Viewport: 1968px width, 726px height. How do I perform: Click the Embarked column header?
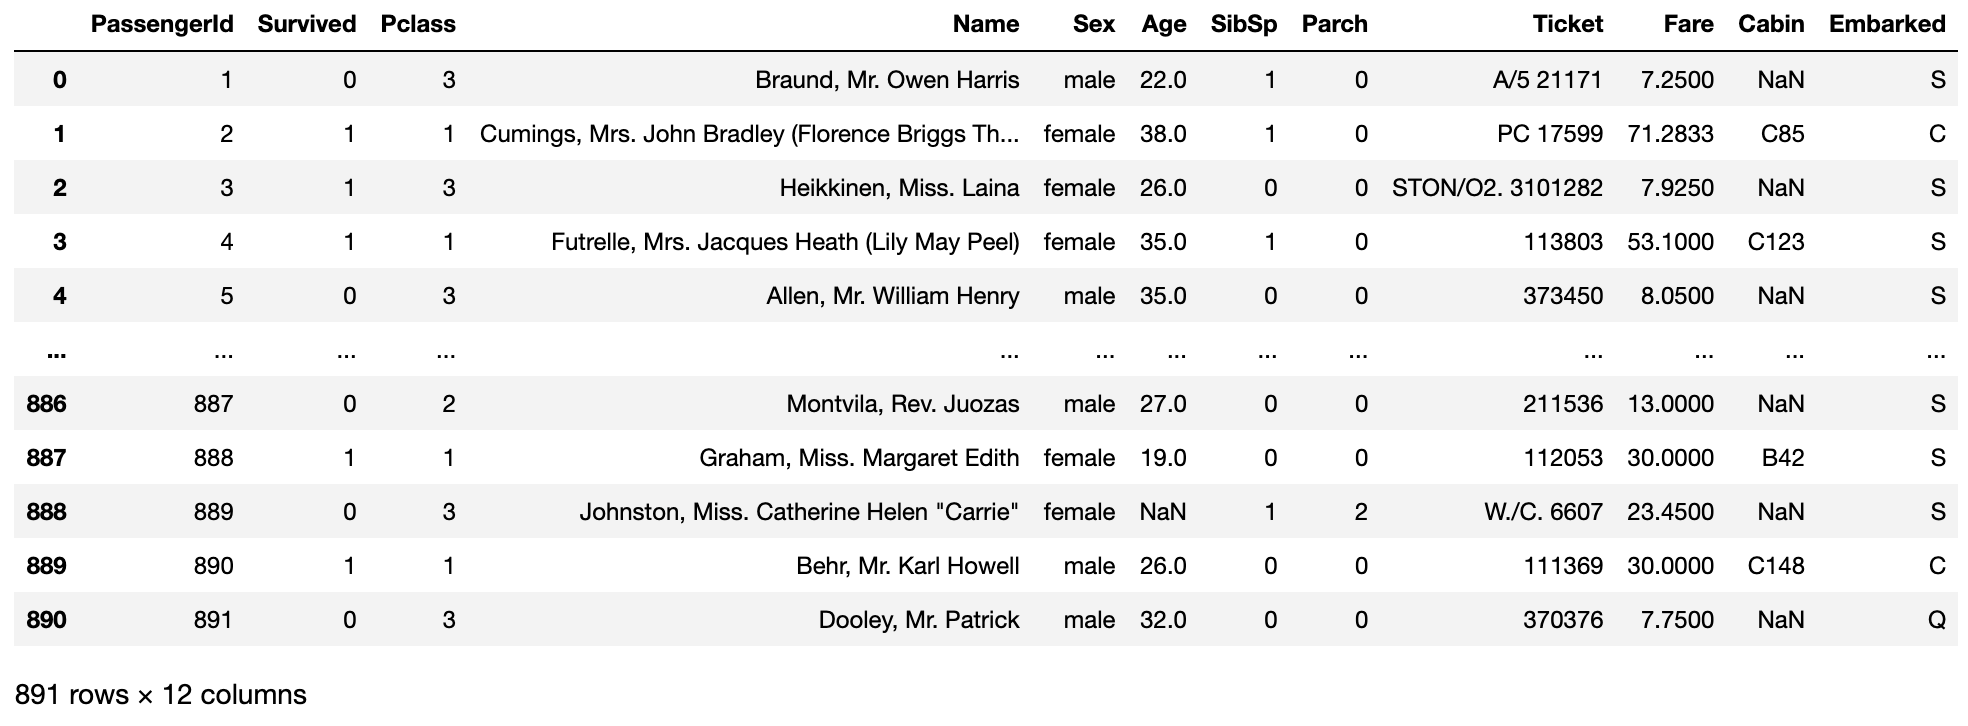click(1887, 24)
